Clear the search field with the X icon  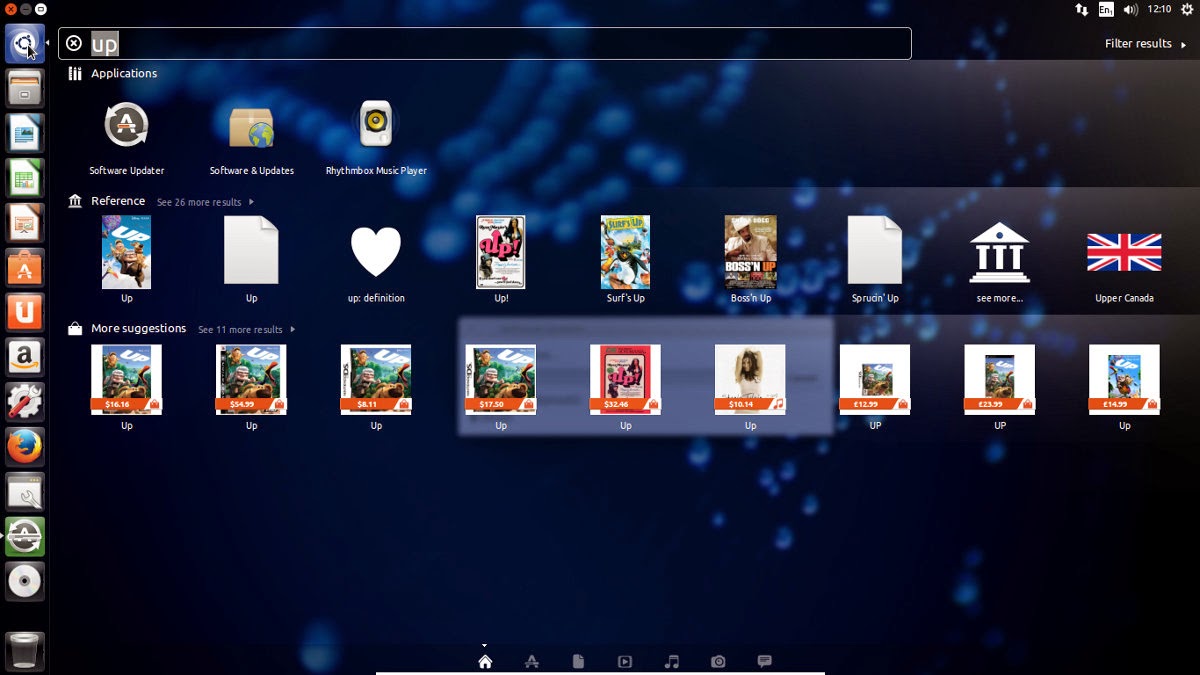pyautogui.click(x=74, y=43)
